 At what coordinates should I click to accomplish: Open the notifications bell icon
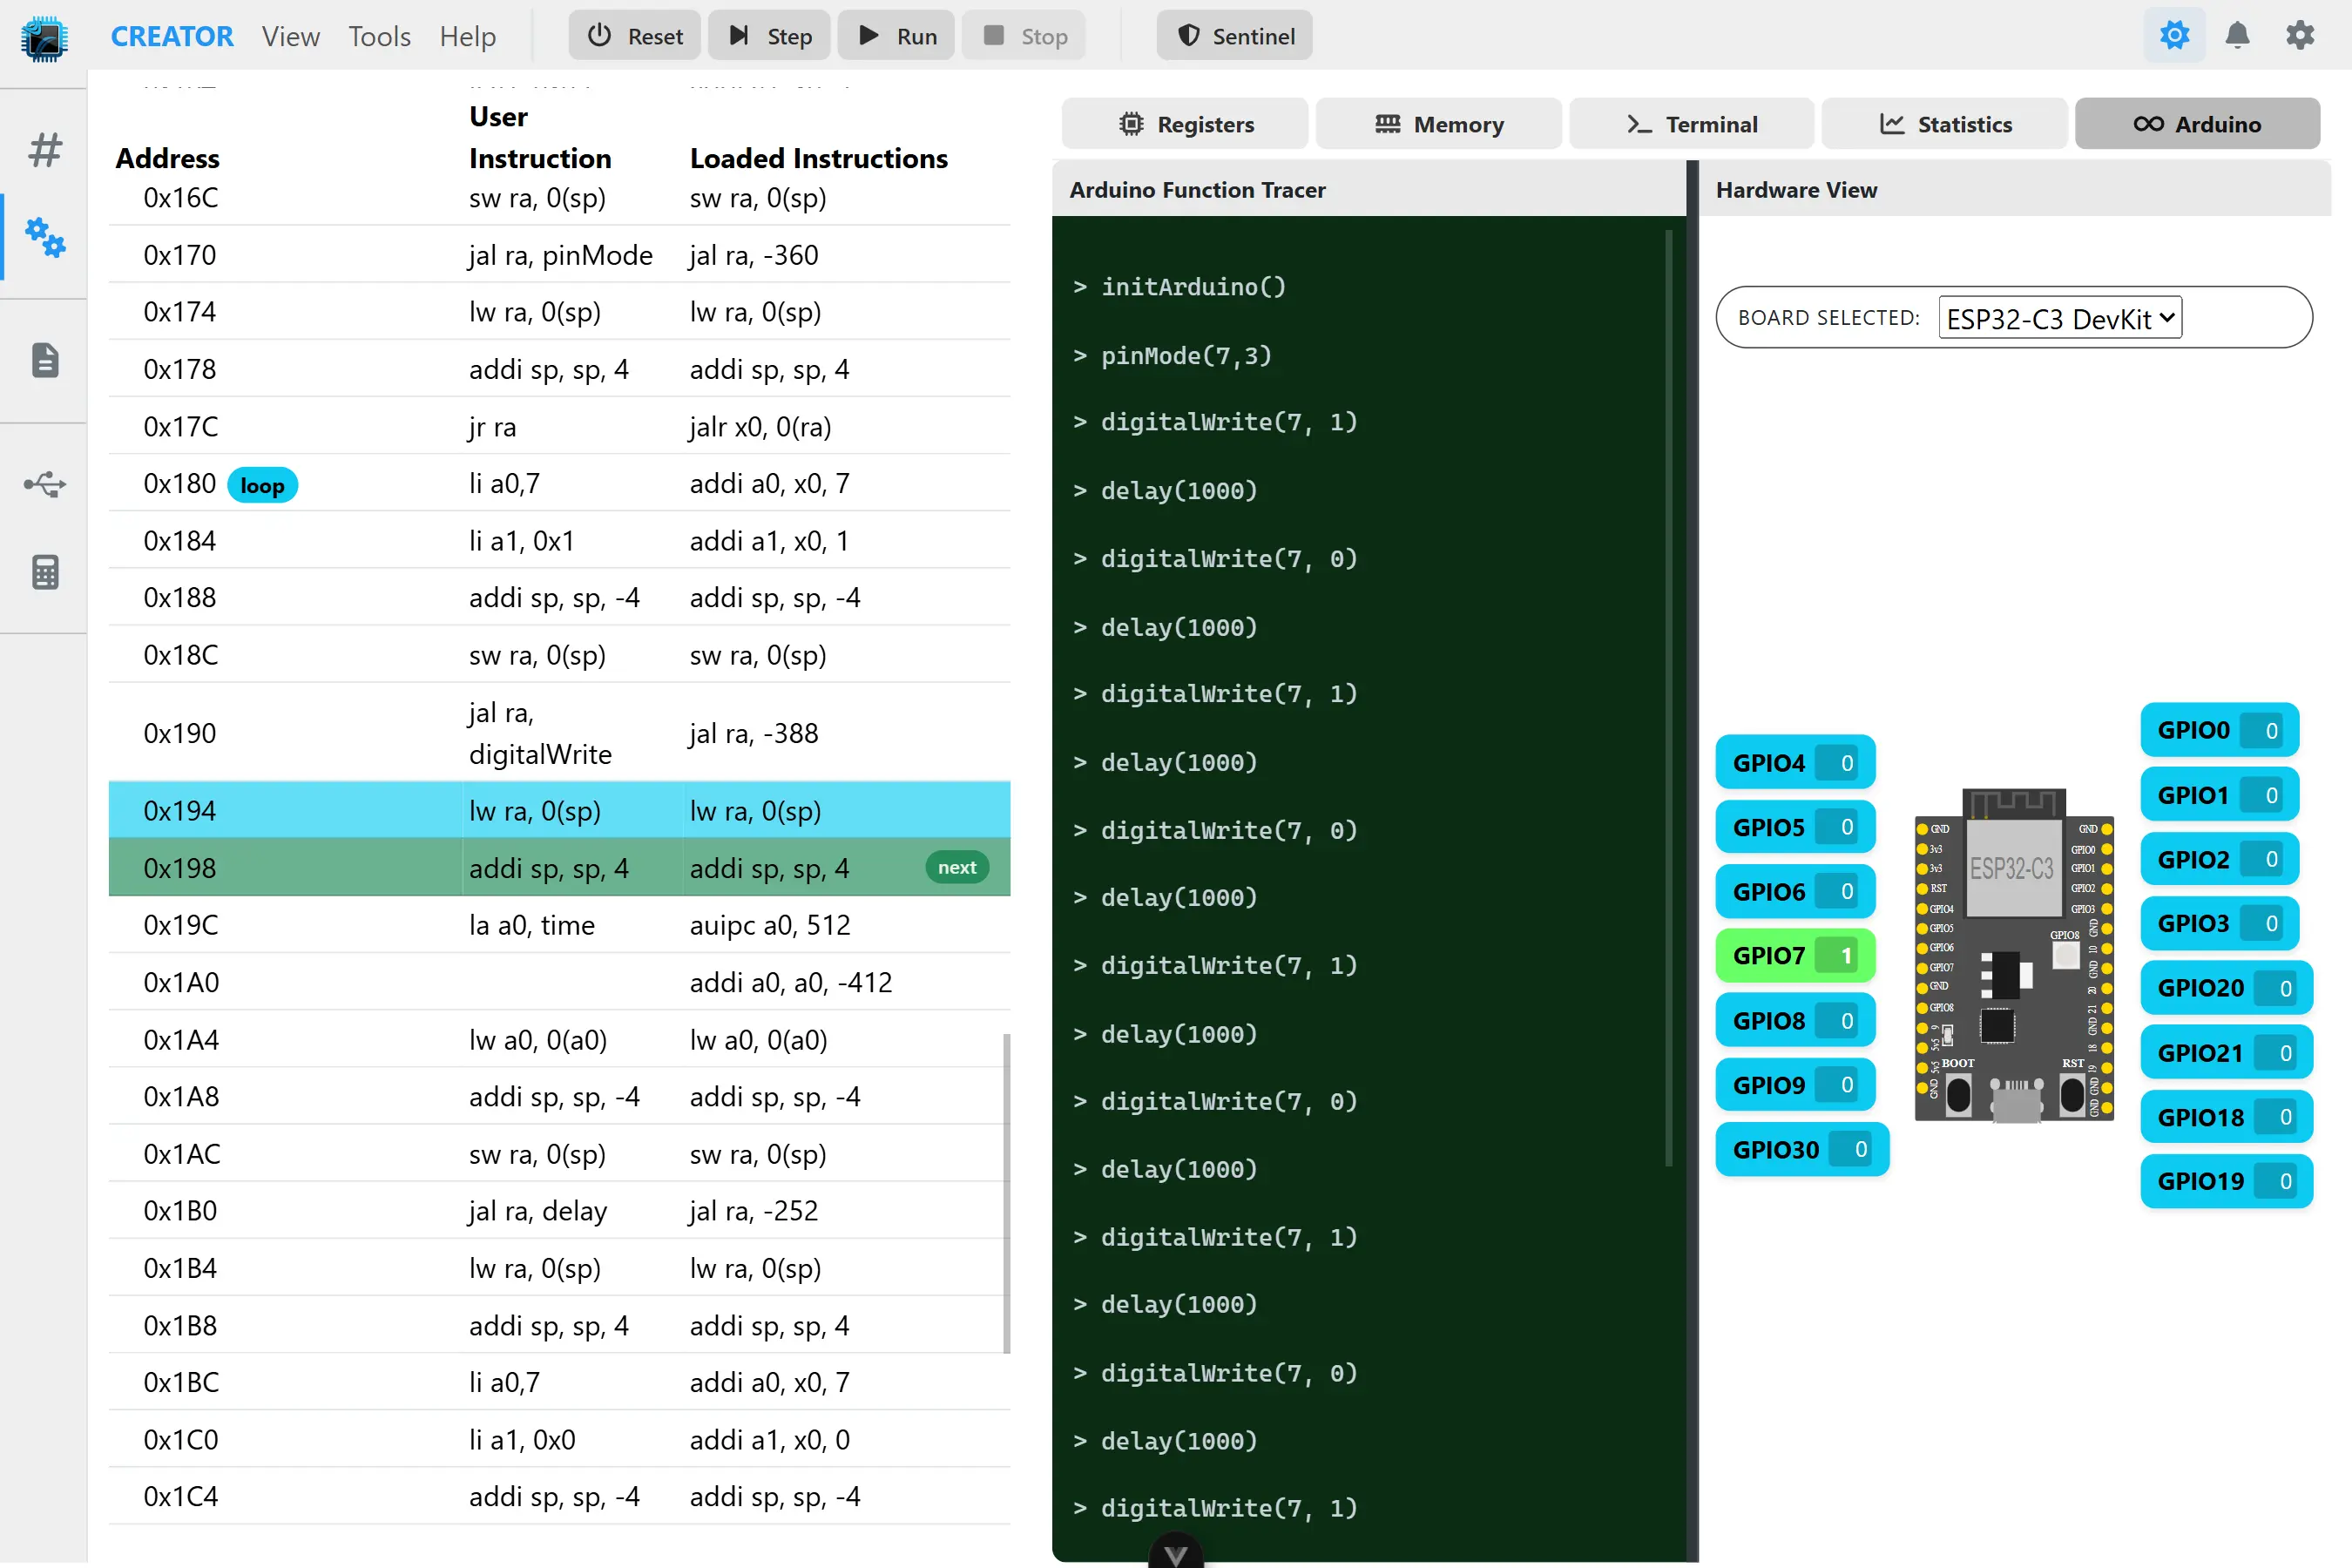[2238, 36]
